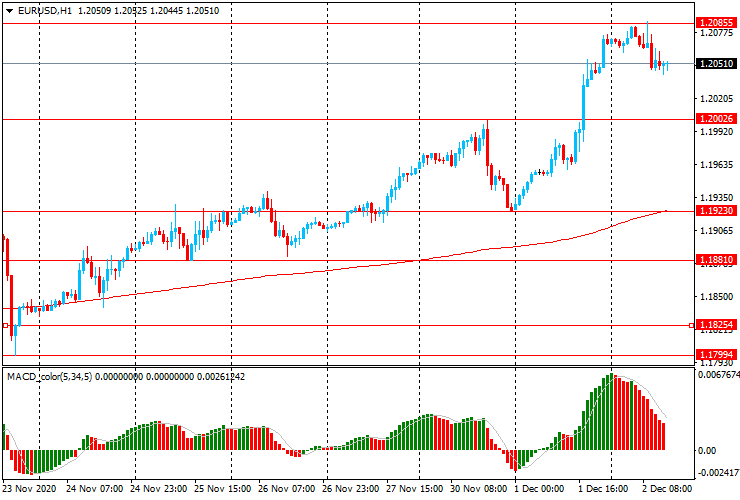Select the 1.18810 red price label
This screenshot has height=500, width=740.
point(716,260)
